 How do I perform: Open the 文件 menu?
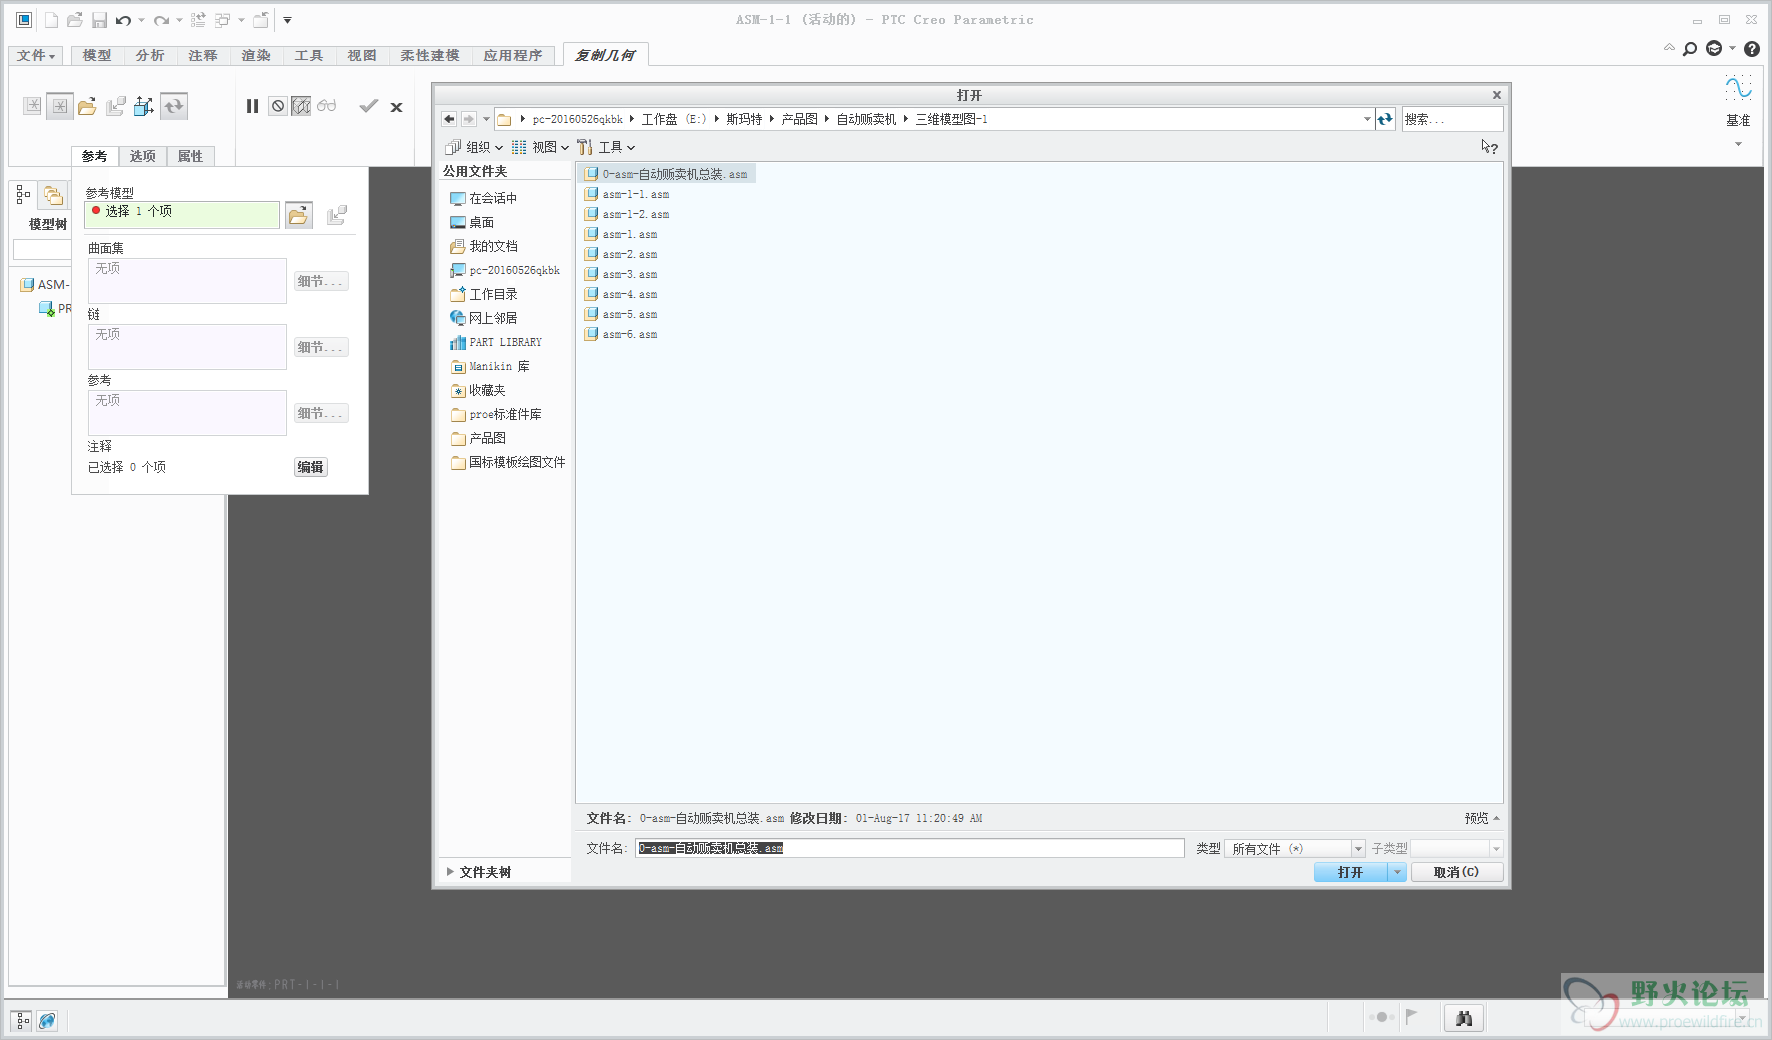click(36, 56)
